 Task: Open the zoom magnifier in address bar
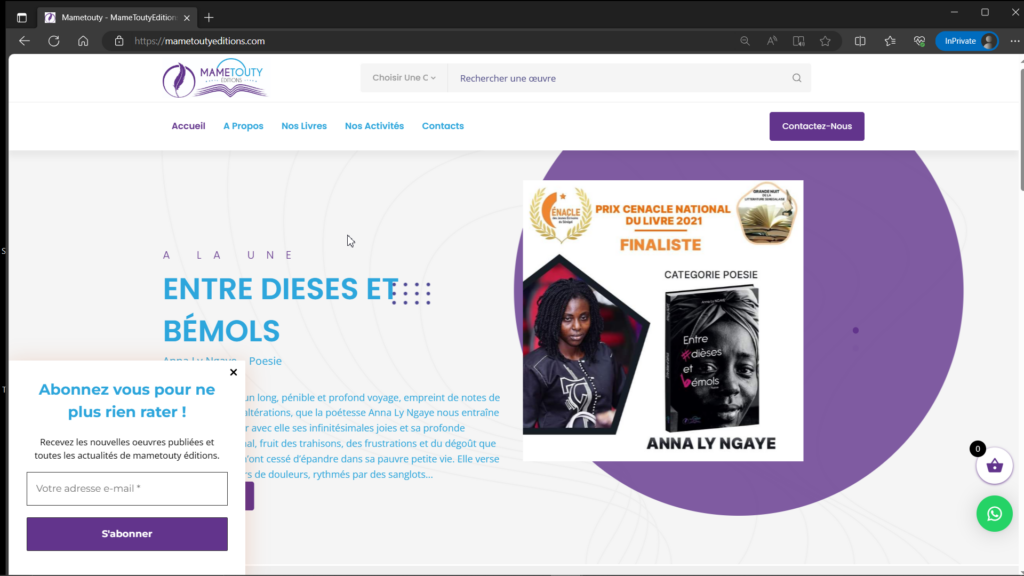744,40
